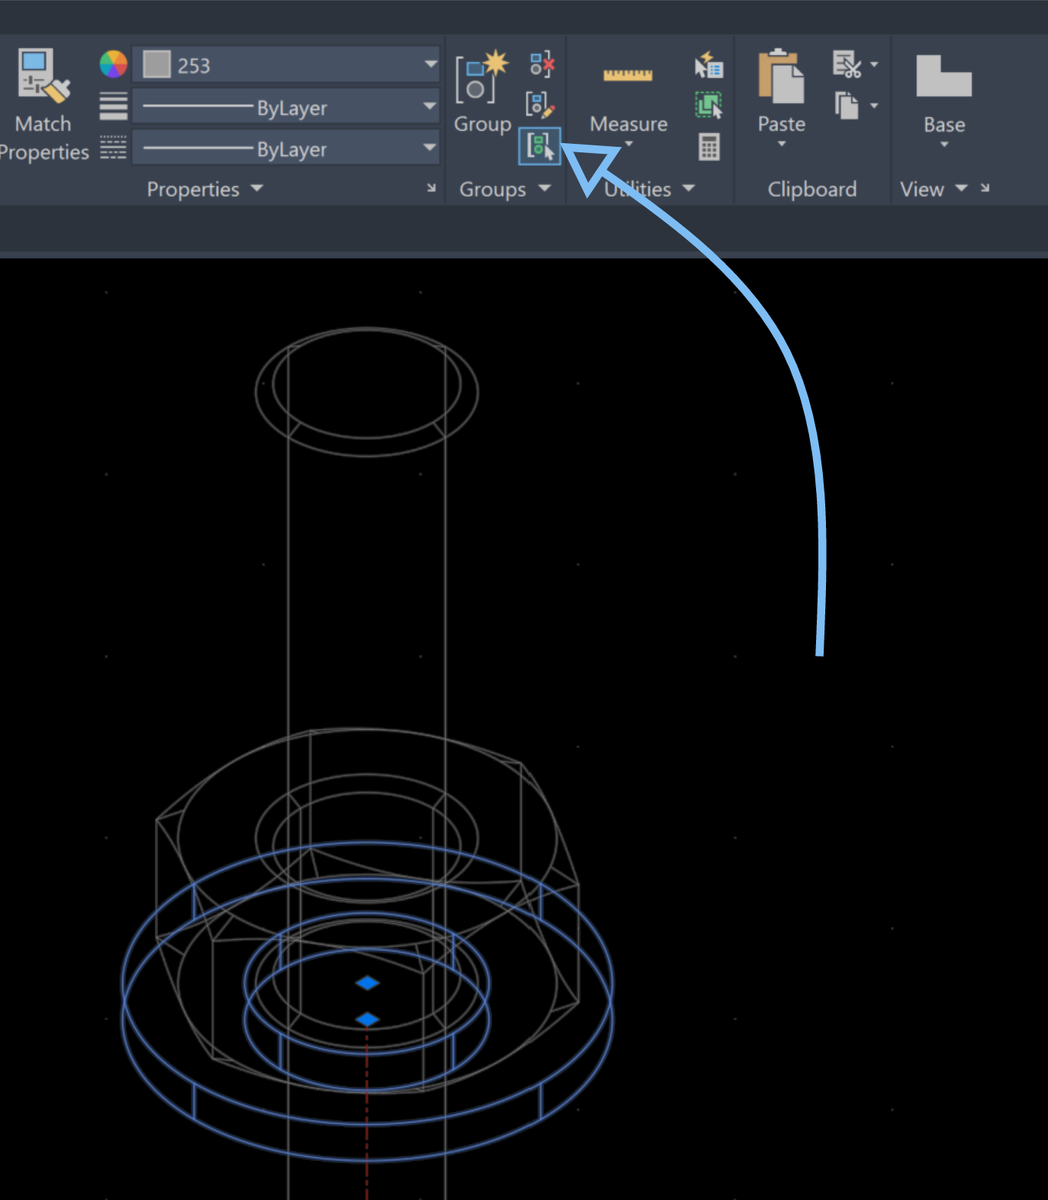Screen dimensions: 1048x1200
Task: Expand the Measure tool dropdown arrow
Action: click(x=628, y=143)
